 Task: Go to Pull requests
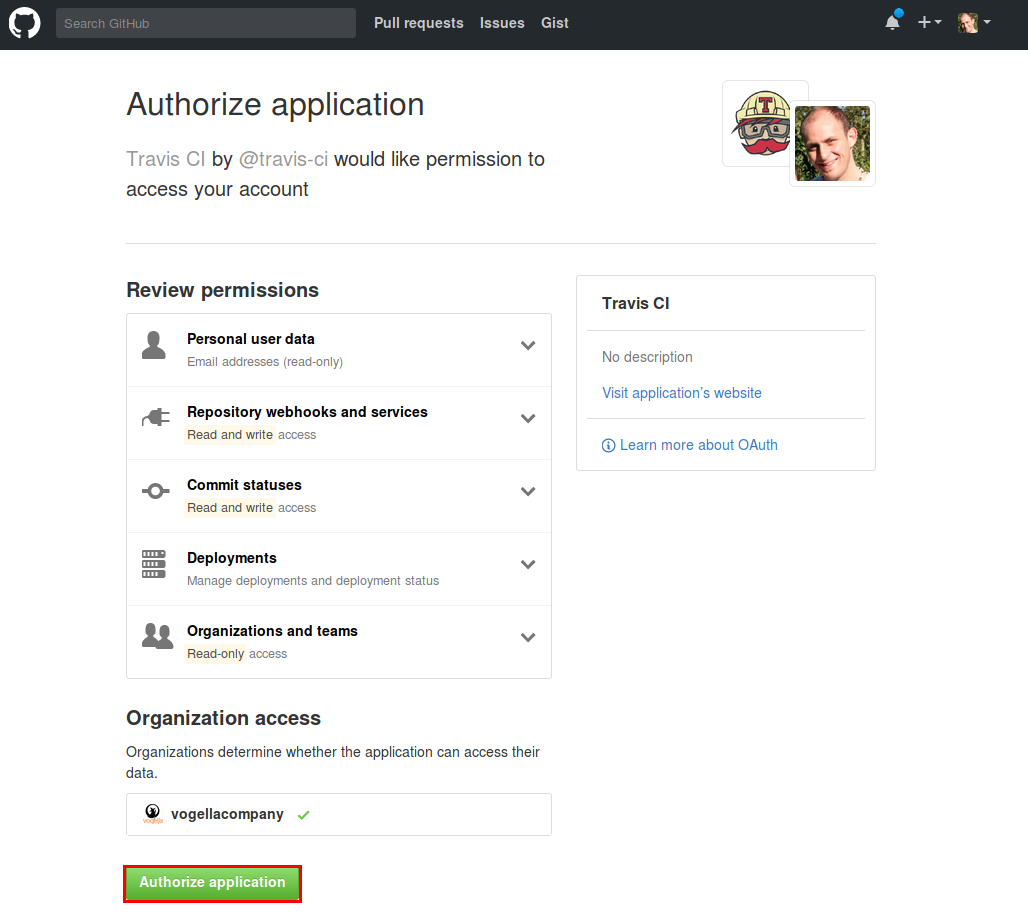click(x=418, y=23)
